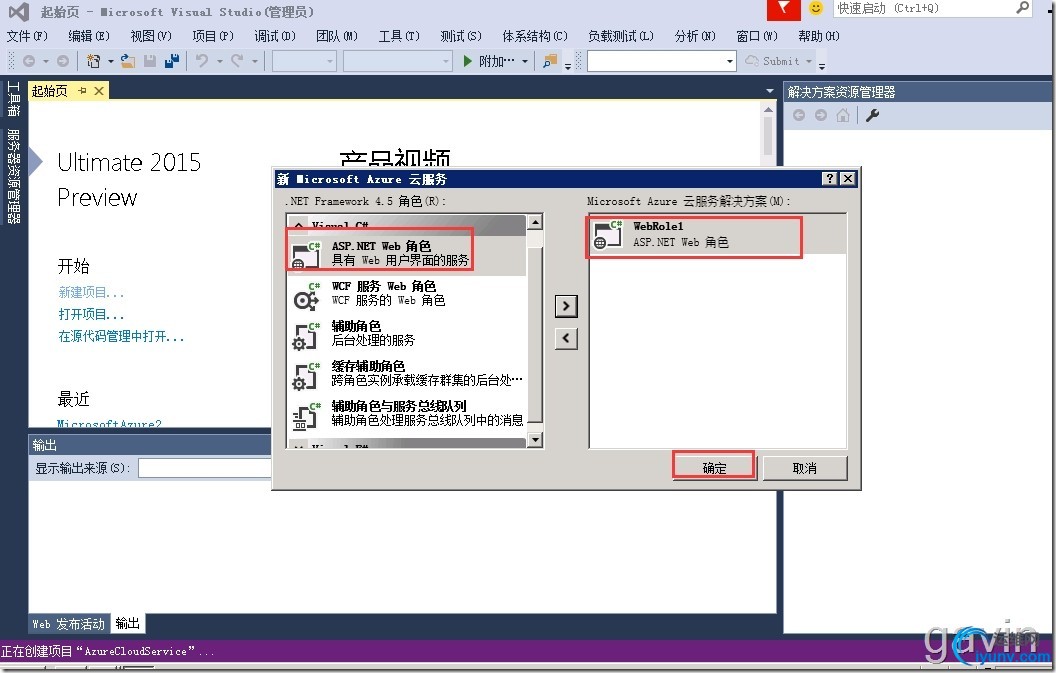Select the worker role (辅助角色) icon
Screen dimensions: 1056x673
[x=306, y=335]
